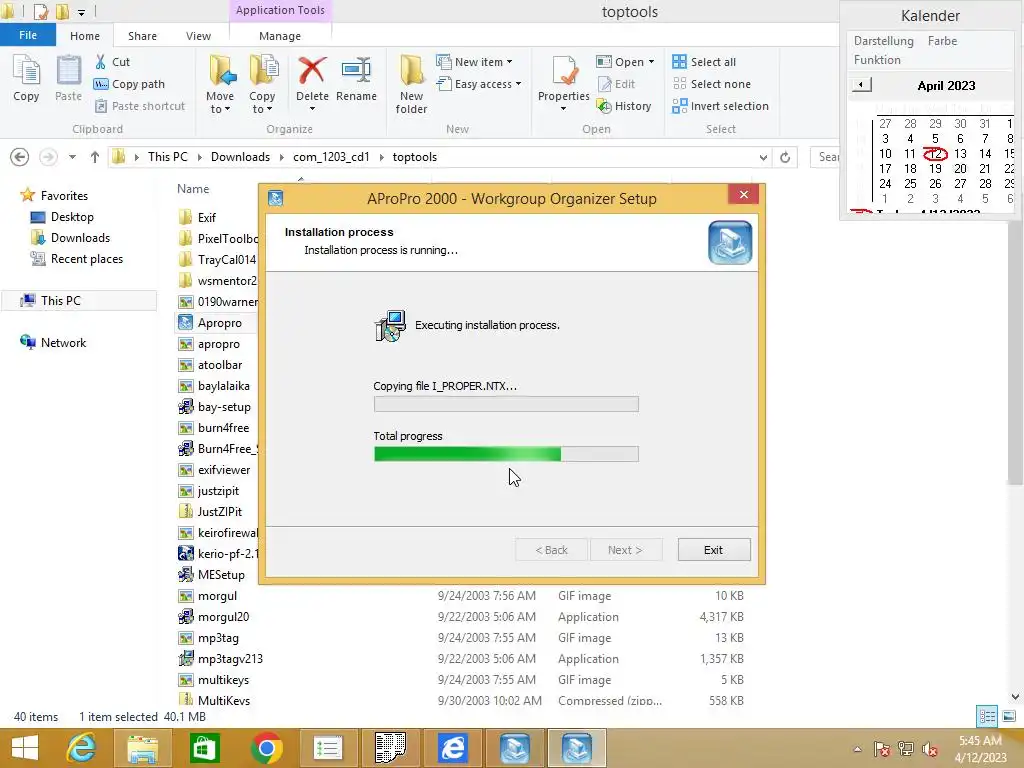
Task: Select Network in the navigation pane
Action: coord(63,343)
